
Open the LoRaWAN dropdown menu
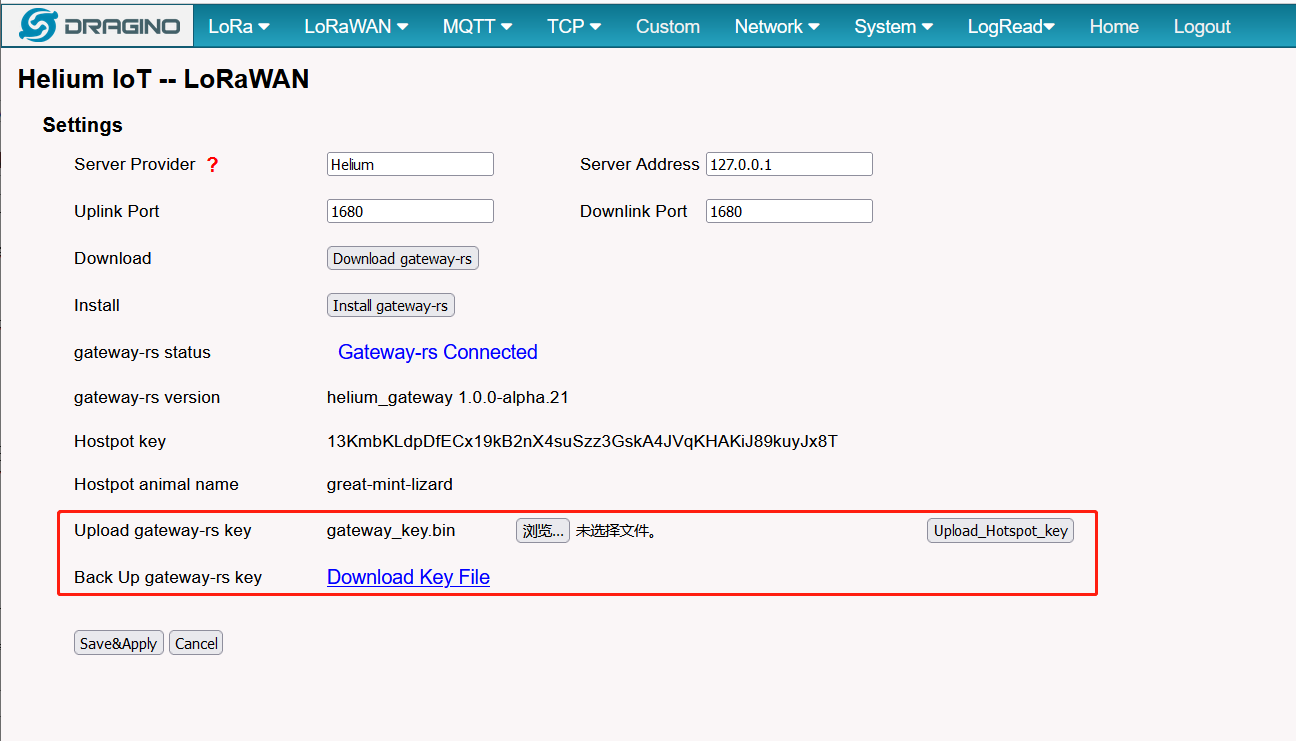tap(356, 27)
